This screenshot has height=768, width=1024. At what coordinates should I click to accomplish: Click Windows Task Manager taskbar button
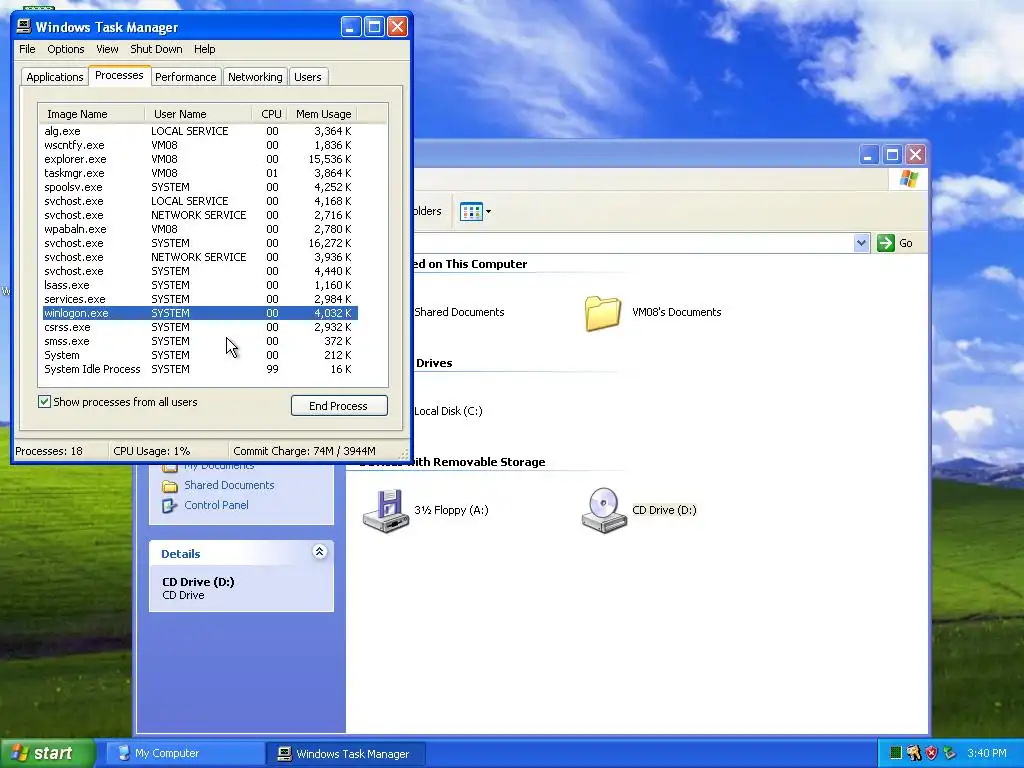(x=346, y=753)
